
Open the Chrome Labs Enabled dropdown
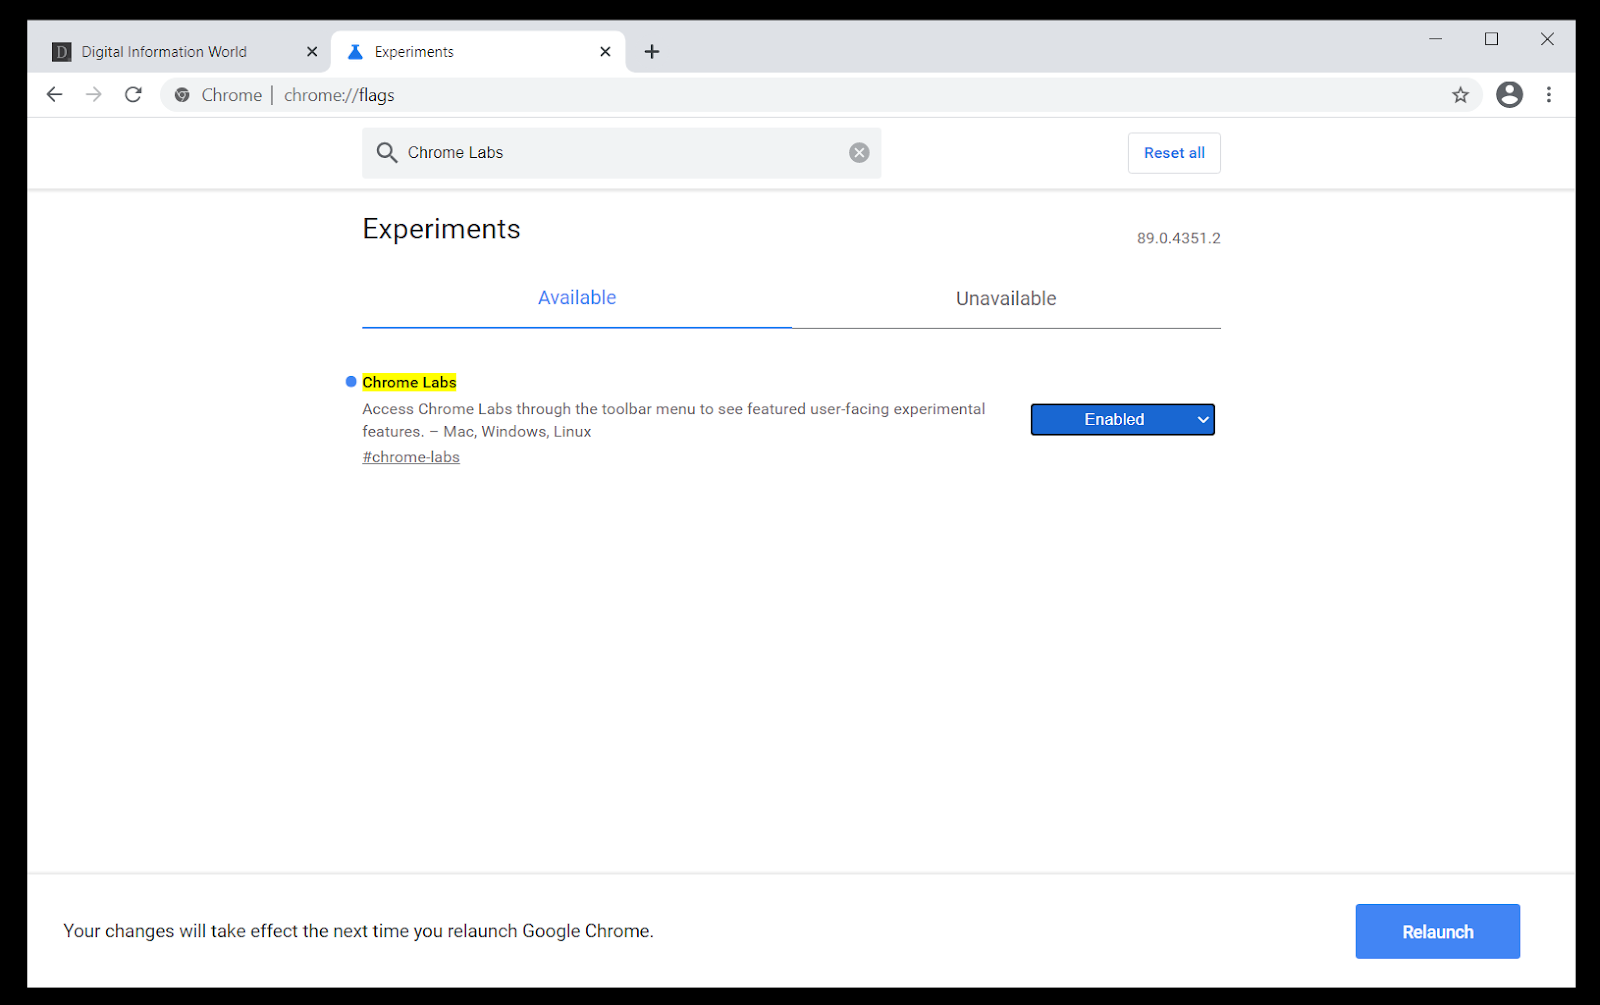tap(1122, 419)
